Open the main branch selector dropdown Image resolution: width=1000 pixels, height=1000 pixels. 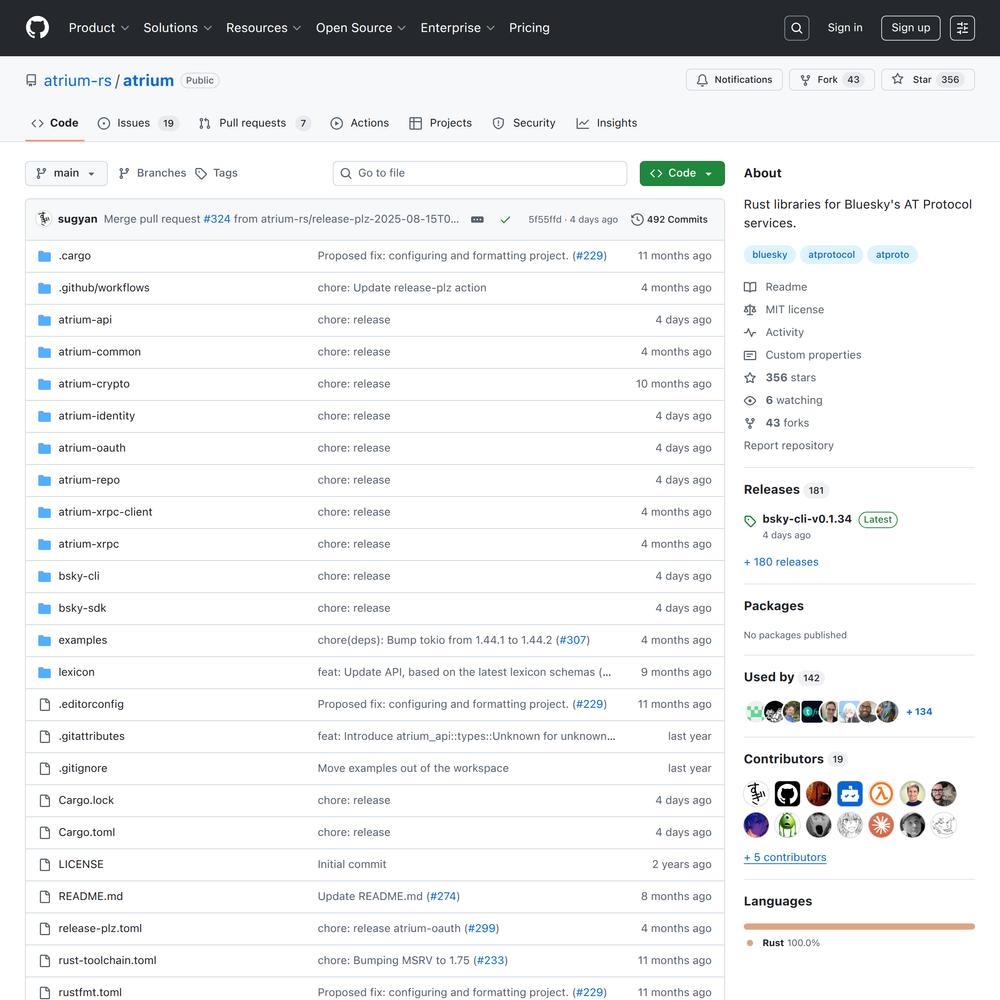point(66,173)
